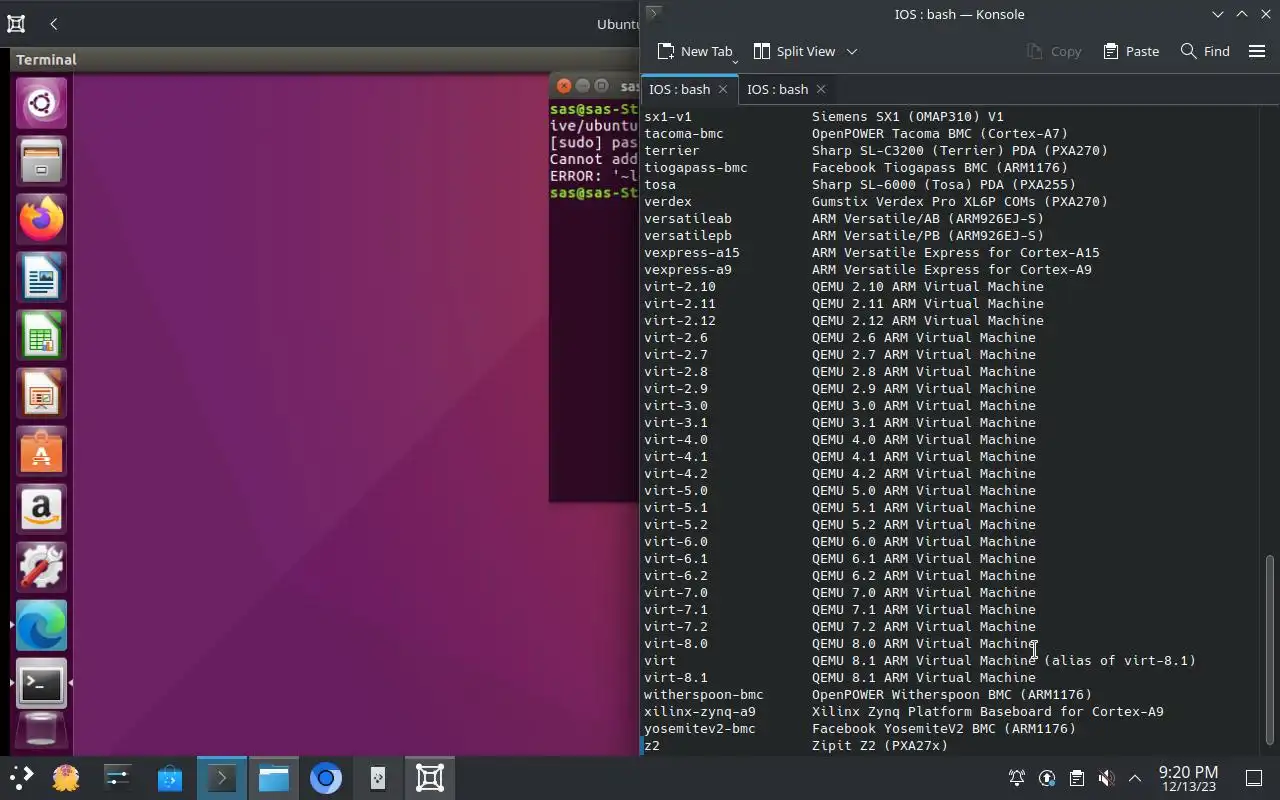
Task: Open System Settings in the Unity launcher
Action: (41, 567)
